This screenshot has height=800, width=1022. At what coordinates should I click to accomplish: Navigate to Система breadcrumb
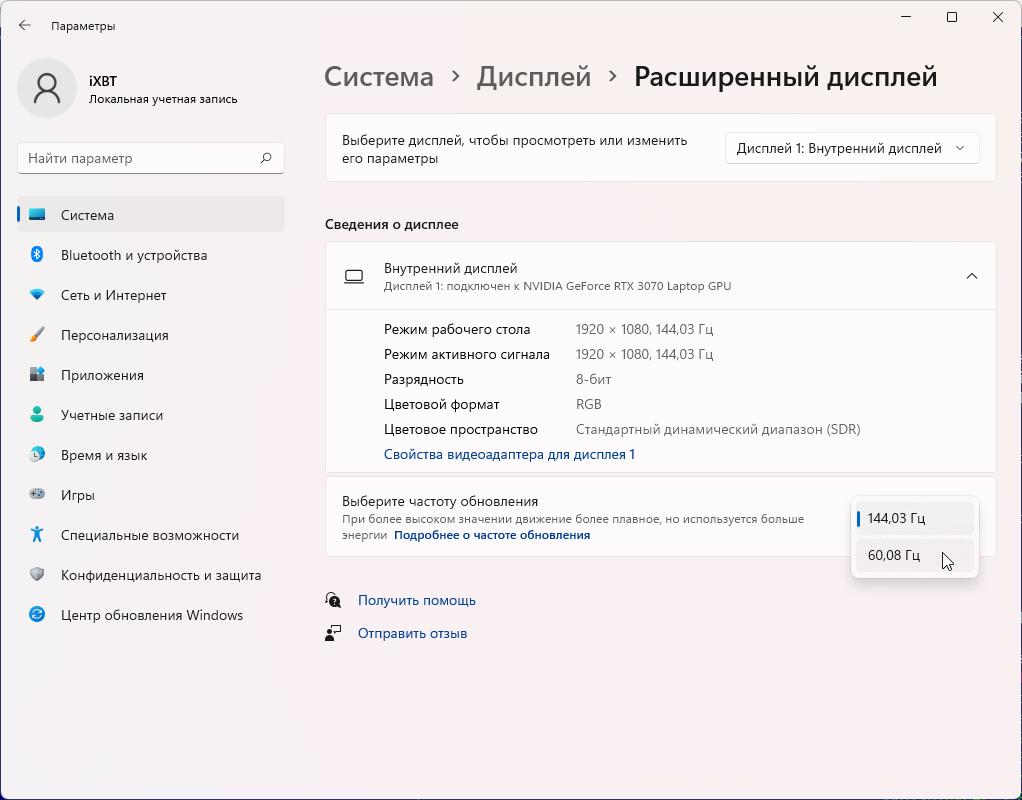coord(379,77)
